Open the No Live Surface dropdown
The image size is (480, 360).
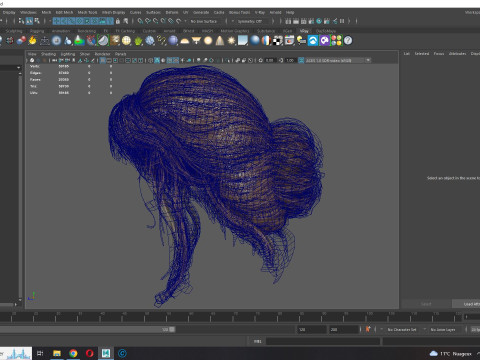click(x=204, y=21)
